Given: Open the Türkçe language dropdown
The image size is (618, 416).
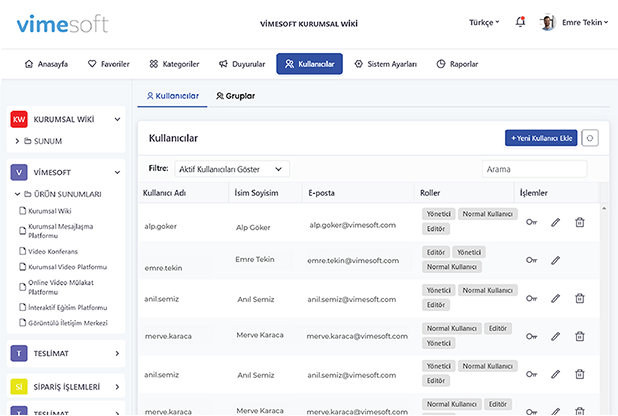Looking at the screenshot, I should pyautogui.click(x=484, y=22).
